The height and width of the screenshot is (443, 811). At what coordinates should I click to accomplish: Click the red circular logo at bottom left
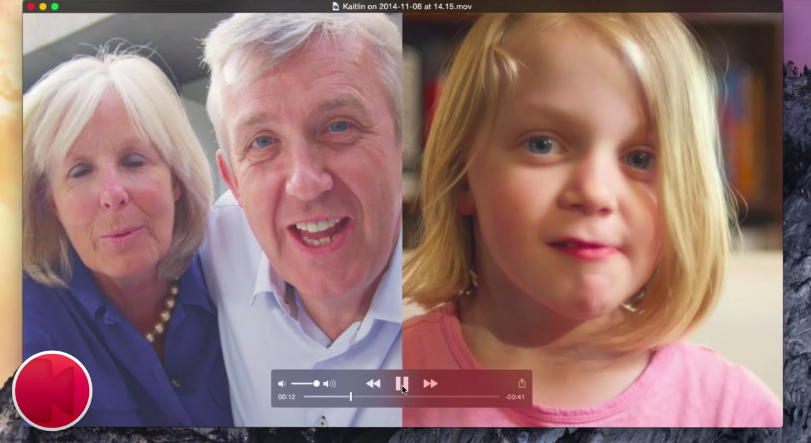click(52, 390)
